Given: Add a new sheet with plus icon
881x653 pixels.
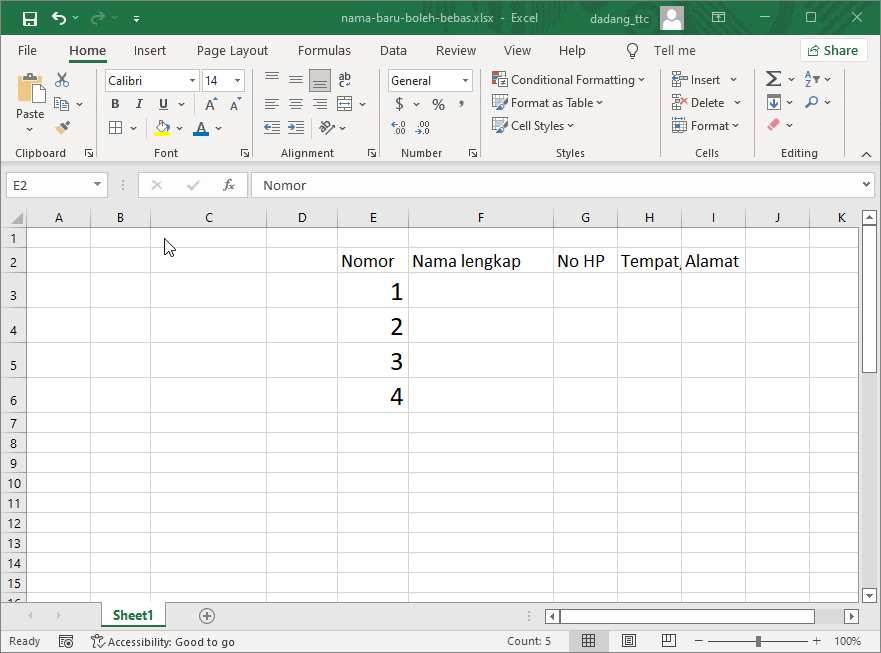Looking at the screenshot, I should (x=207, y=616).
